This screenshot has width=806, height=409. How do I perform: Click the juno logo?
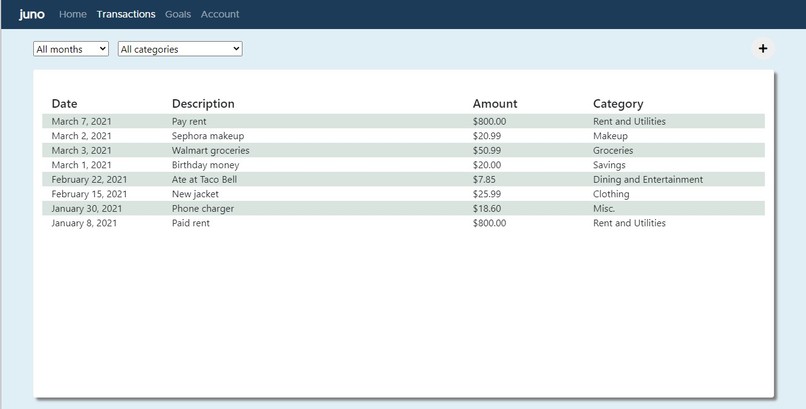coord(32,14)
